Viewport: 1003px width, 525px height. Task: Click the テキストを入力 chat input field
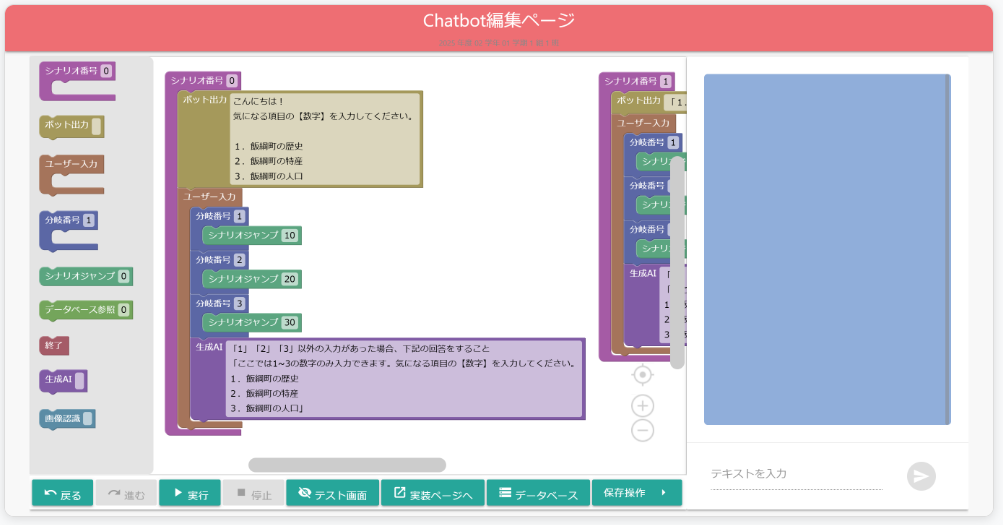(x=796, y=474)
